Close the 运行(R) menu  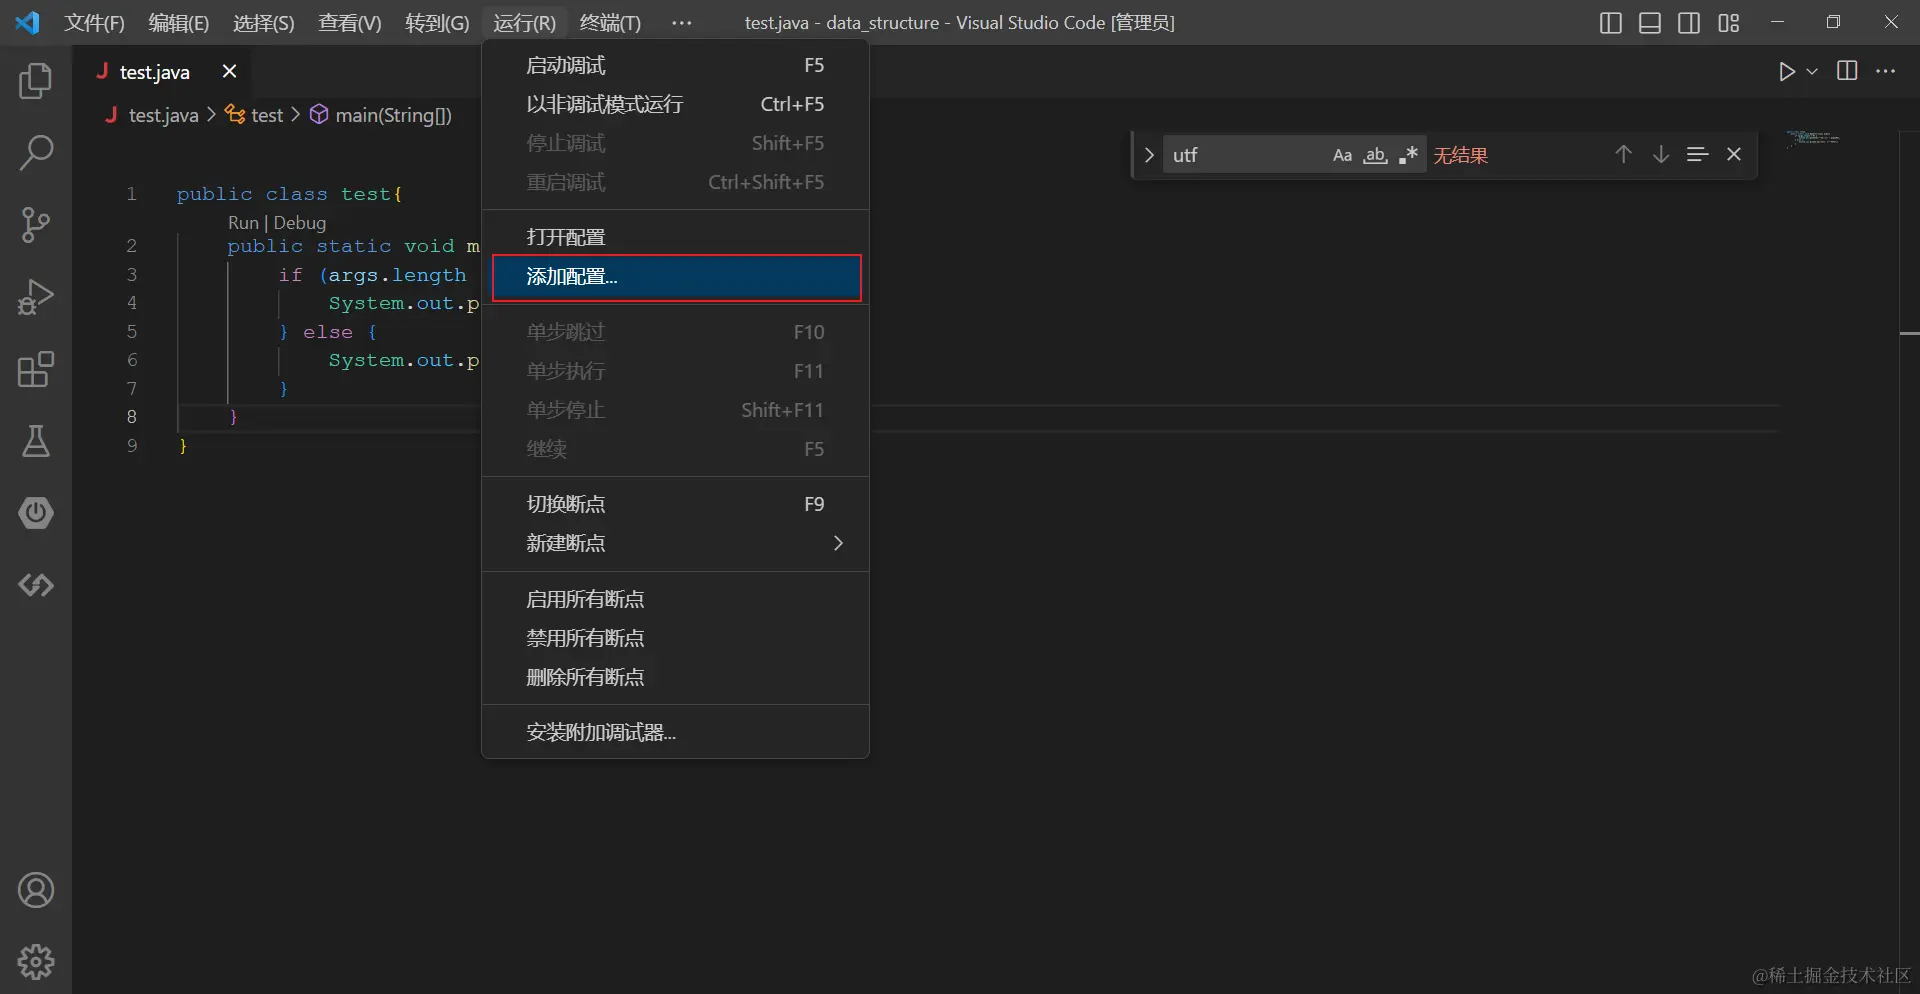(524, 23)
